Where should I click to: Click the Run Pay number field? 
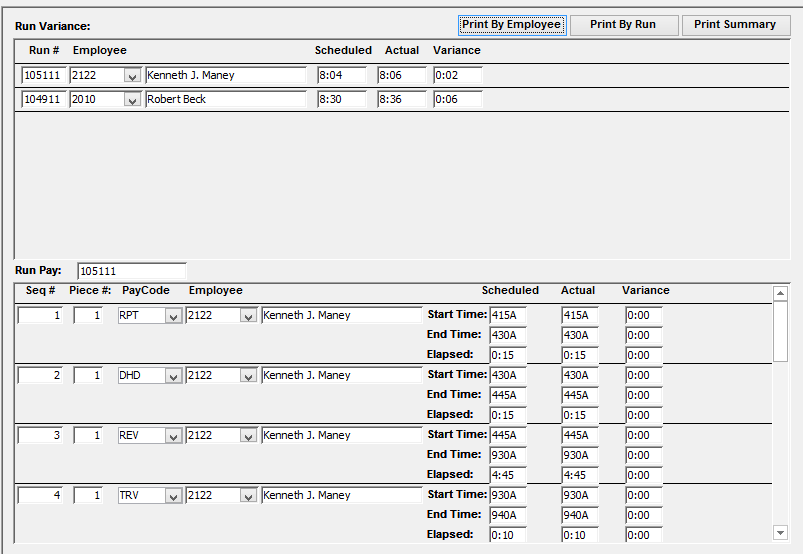pos(131,271)
